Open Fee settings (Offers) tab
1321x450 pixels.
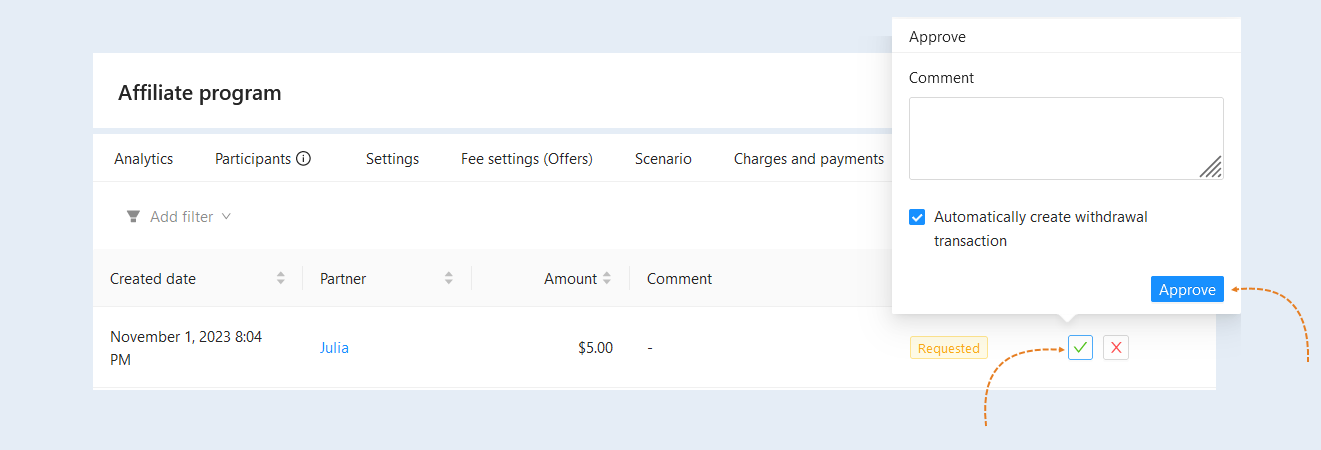click(527, 158)
